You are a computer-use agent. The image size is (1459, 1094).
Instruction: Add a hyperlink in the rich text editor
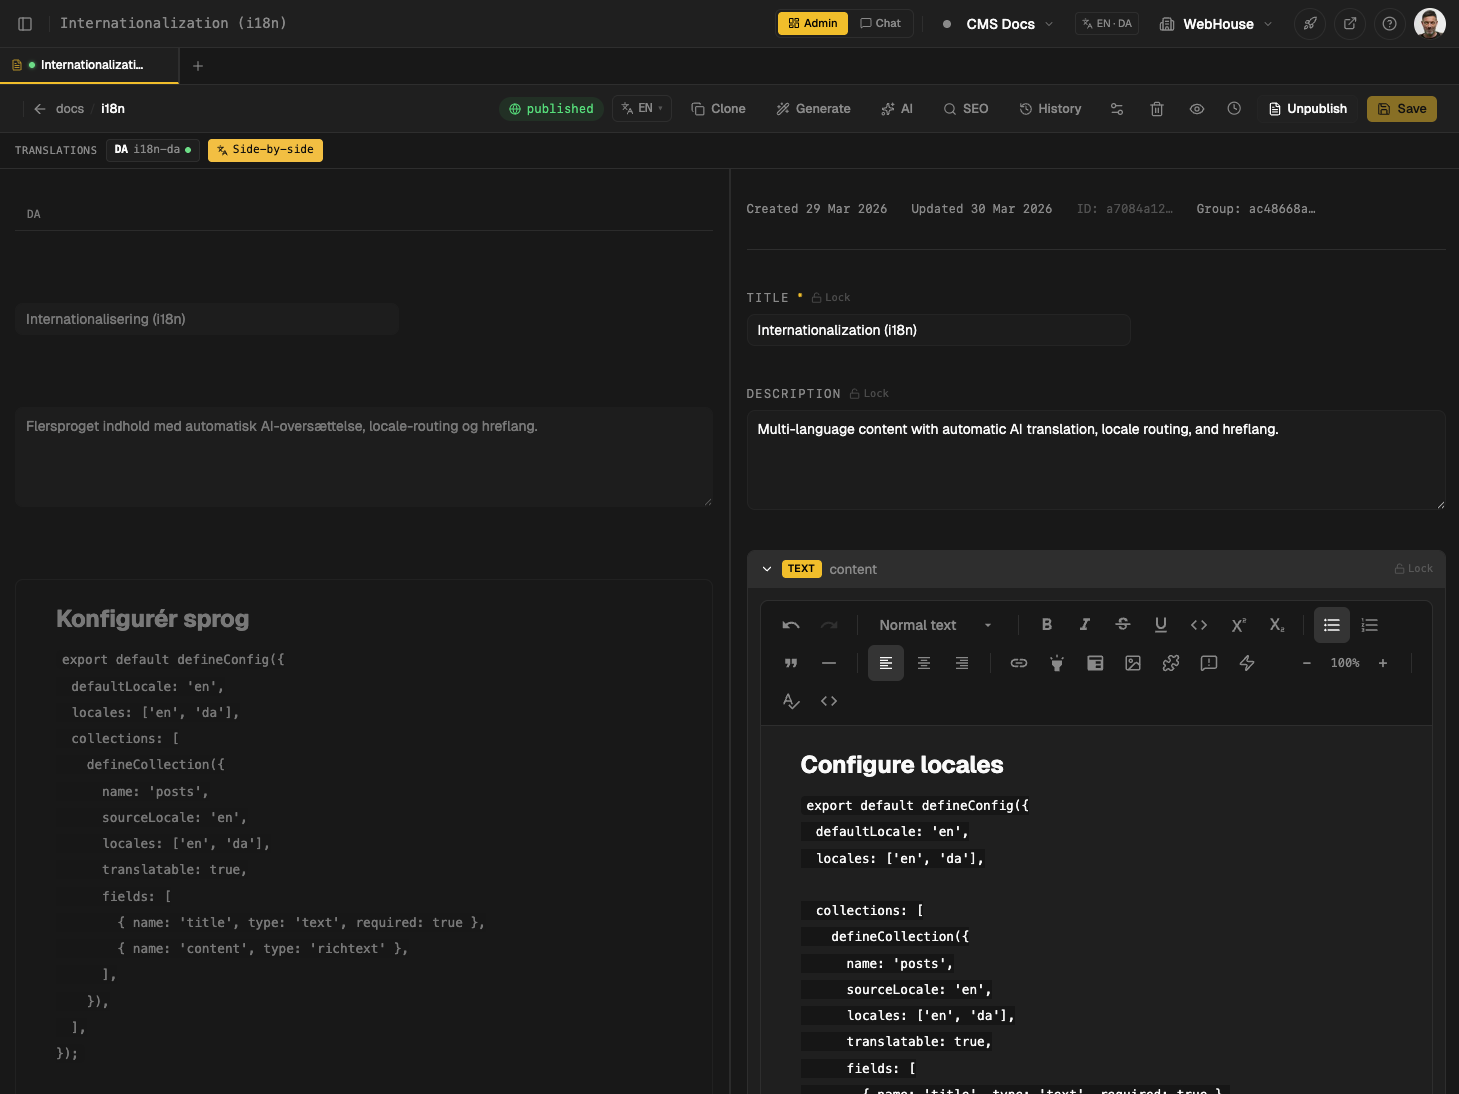click(x=1018, y=663)
